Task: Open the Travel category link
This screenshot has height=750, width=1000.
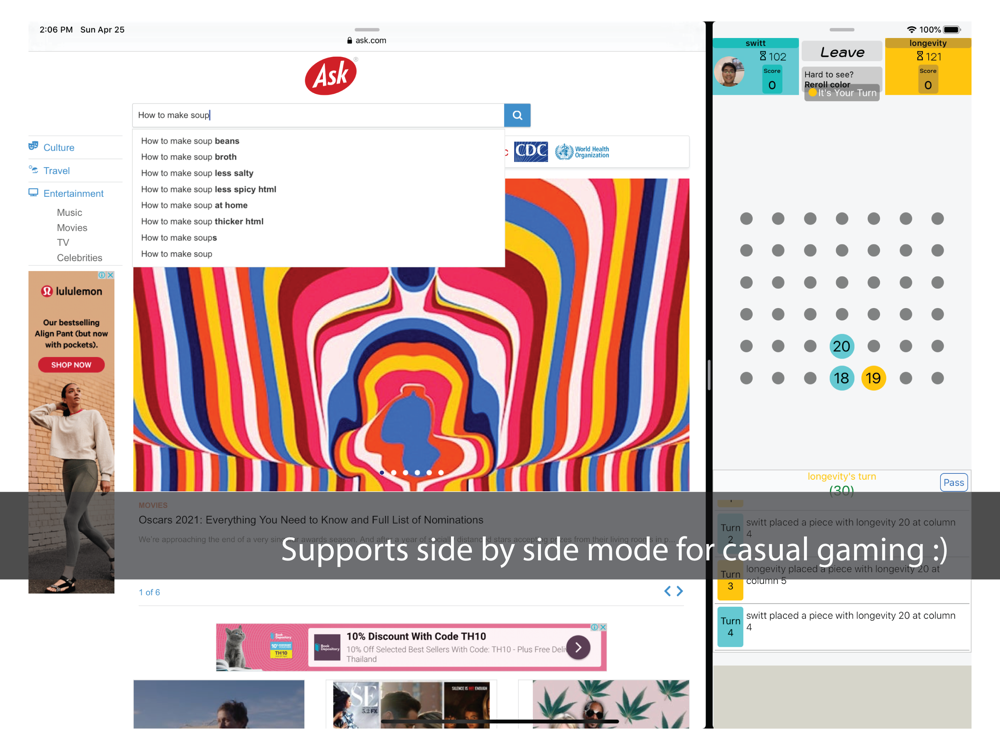Action: point(57,170)
